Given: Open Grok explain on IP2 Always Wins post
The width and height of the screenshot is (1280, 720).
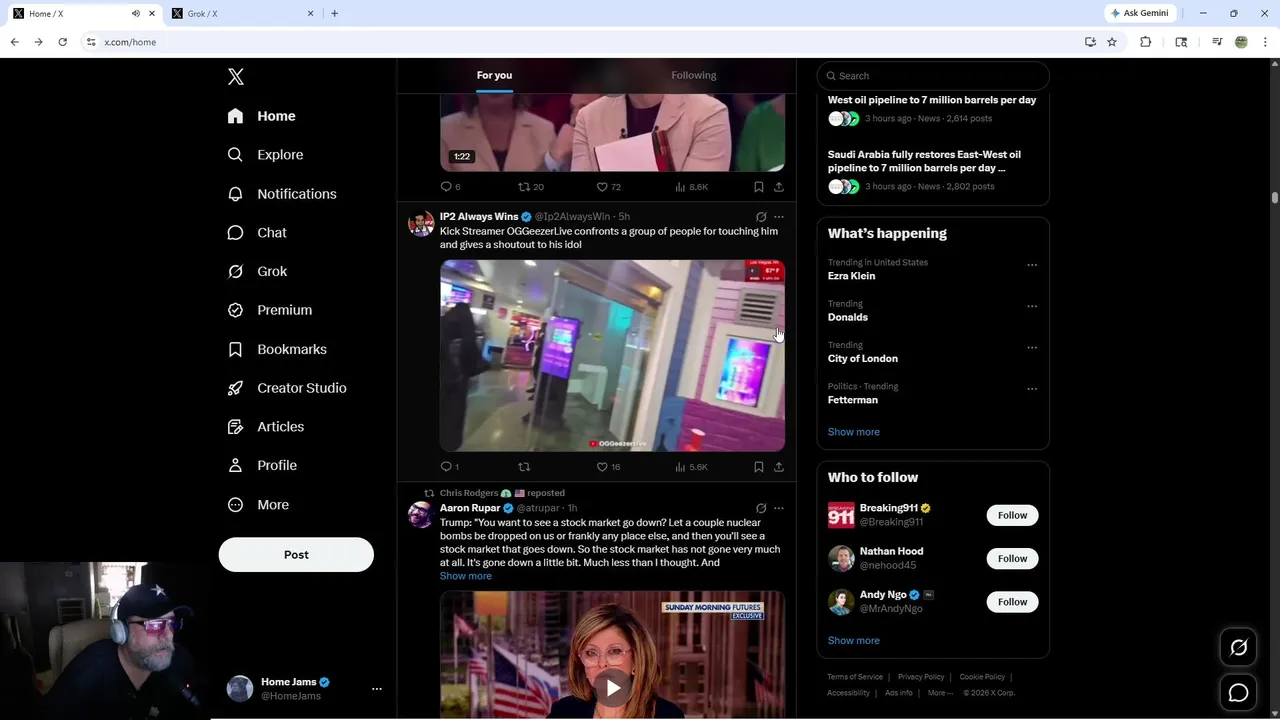Looking at the screenshot, I should tap(761, 217).
